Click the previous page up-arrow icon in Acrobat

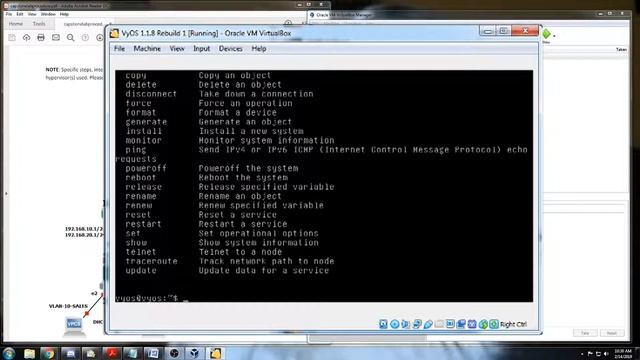point(85,38)
